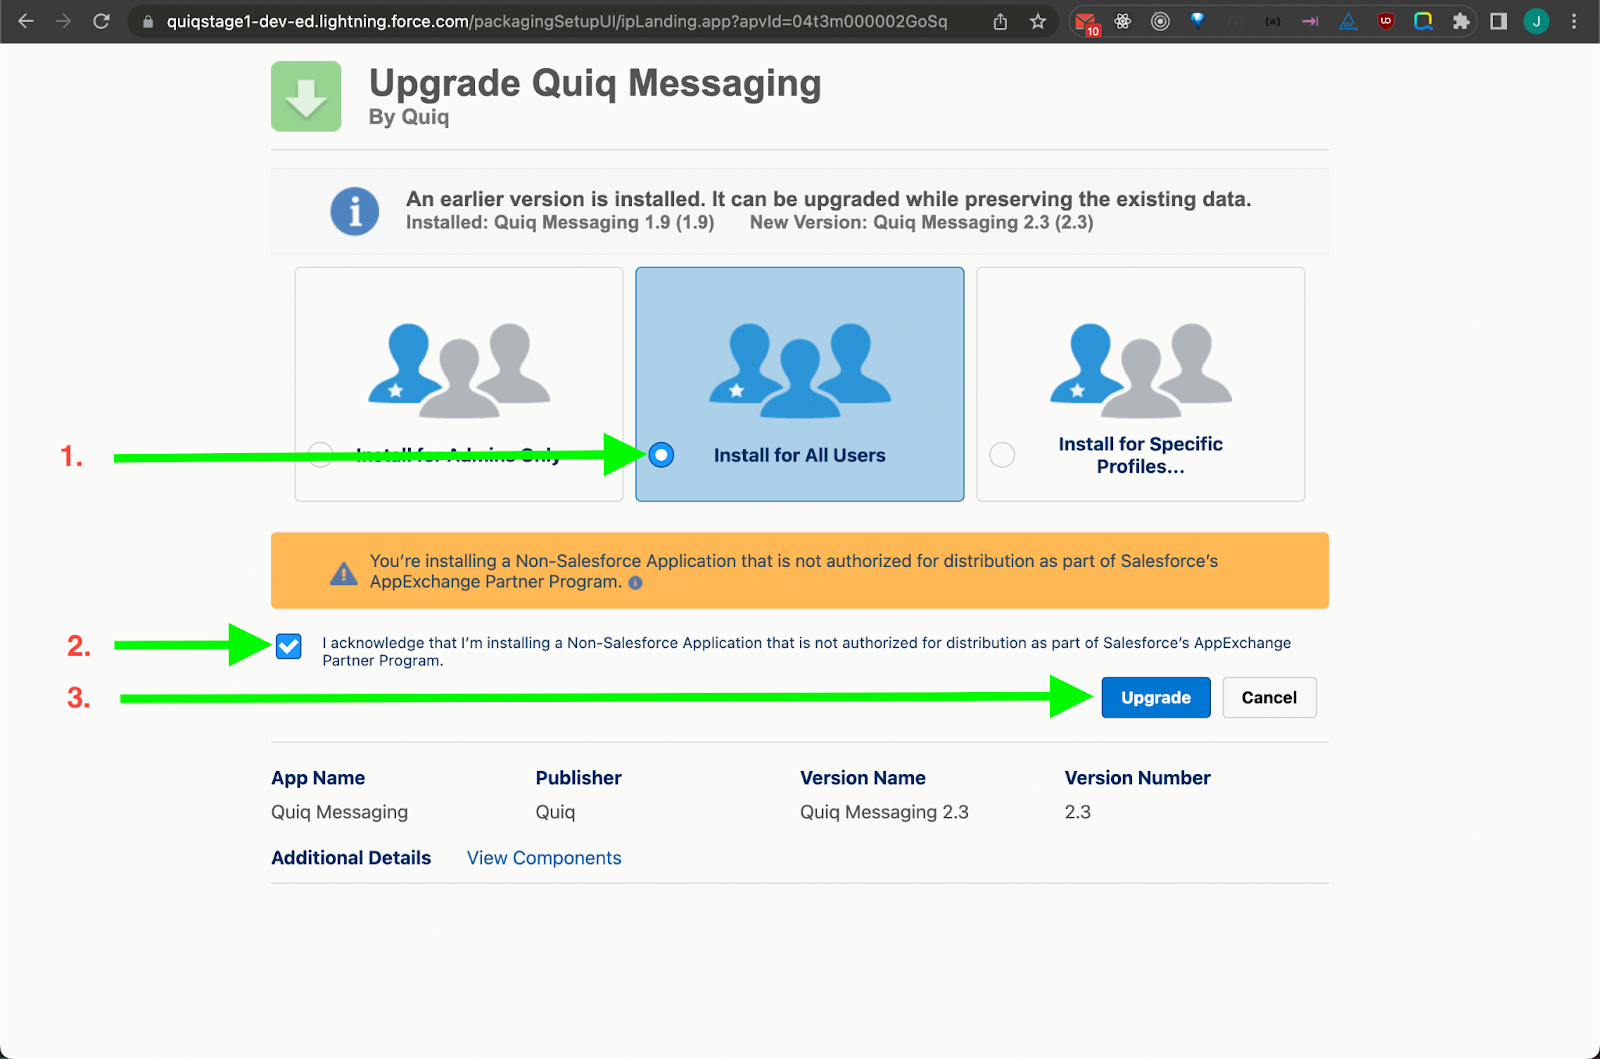Open the View Components link
The width and height of the screenshot is (1600, 1059).
coord(544,858)
